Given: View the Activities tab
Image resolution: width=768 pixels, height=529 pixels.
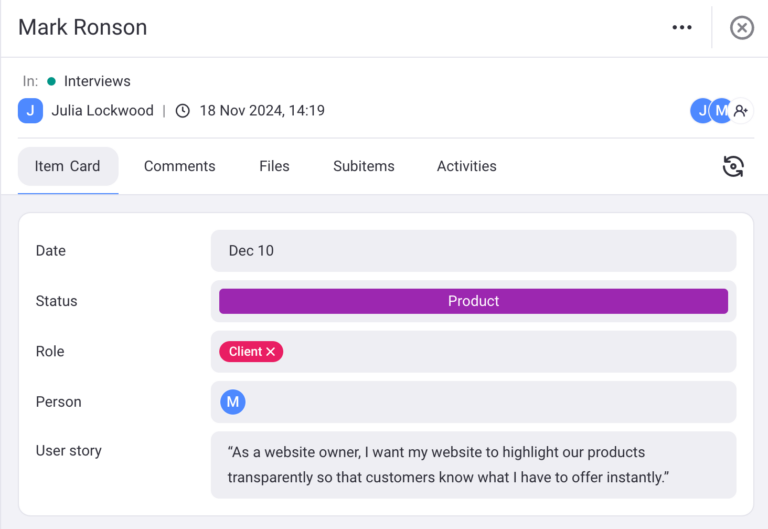Looking at the screenshot, I should click(x=466, y=166).
